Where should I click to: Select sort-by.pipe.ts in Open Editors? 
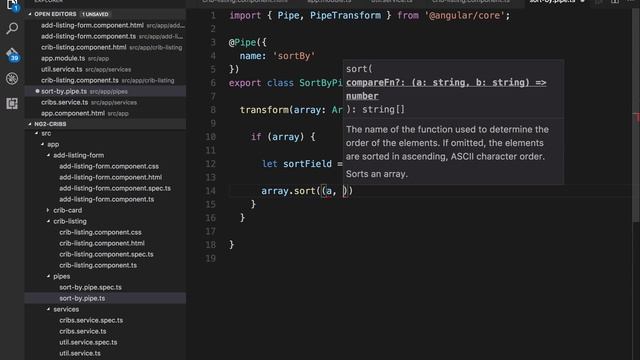105,91
